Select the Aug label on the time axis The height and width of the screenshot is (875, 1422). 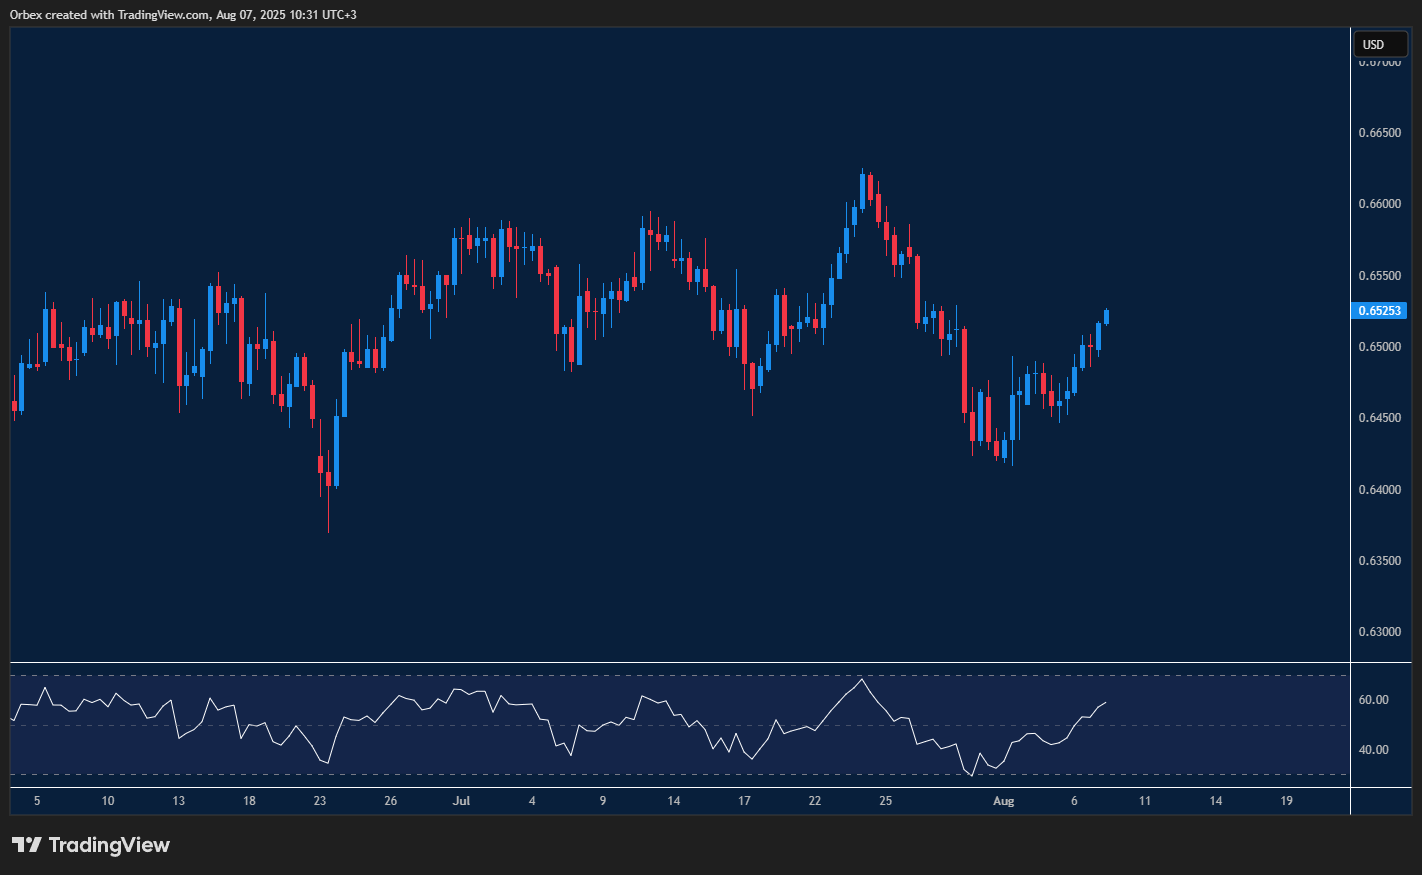click(1003, 801)
